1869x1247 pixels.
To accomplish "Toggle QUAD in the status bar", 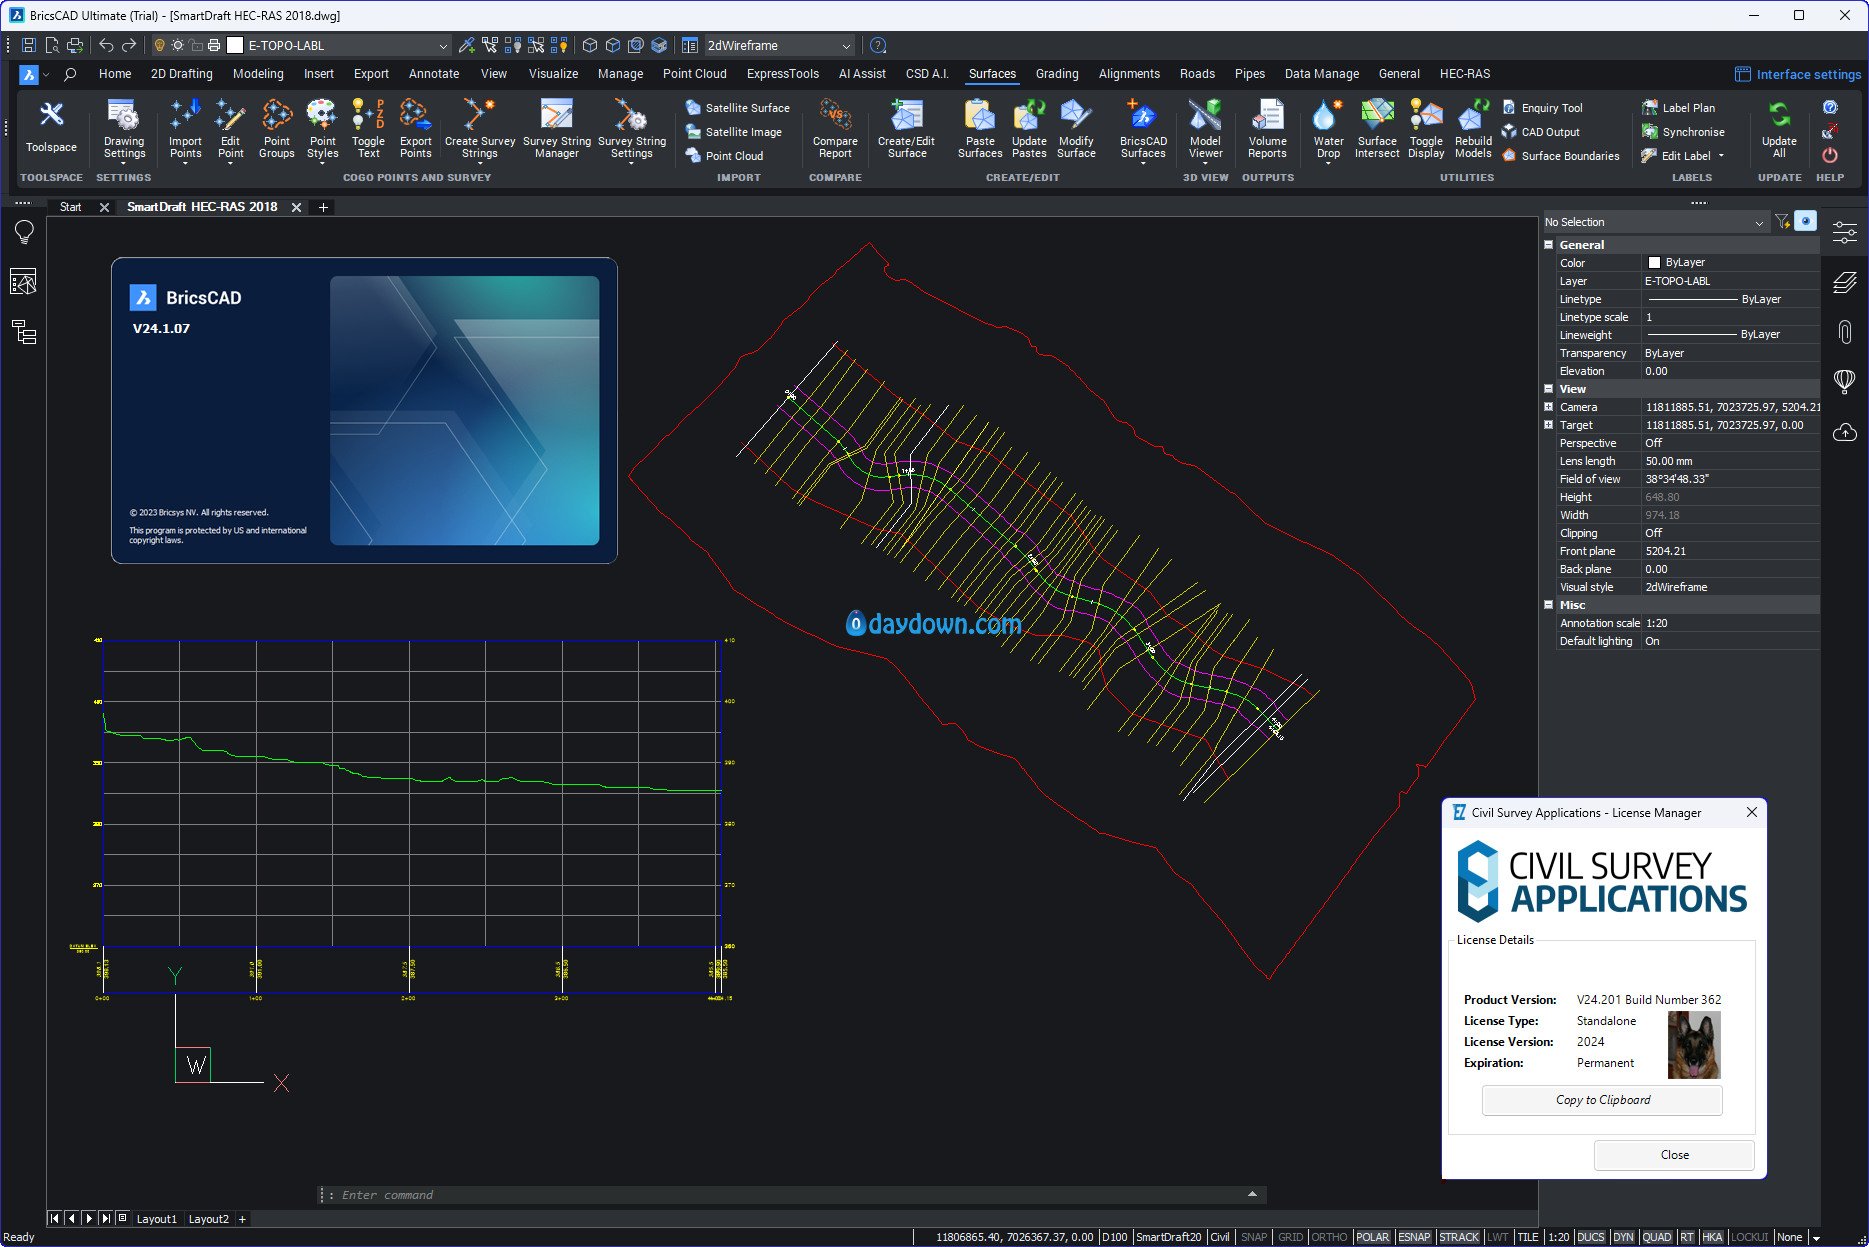I will pos(1657,1237).
